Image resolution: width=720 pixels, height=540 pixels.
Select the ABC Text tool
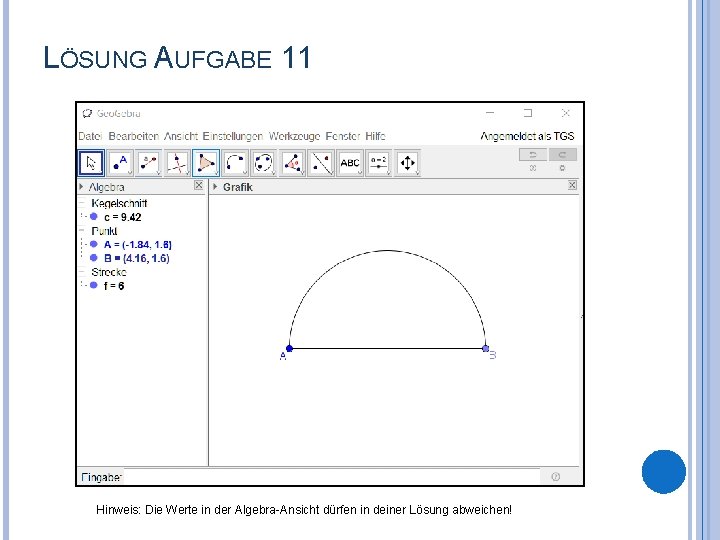350,163
